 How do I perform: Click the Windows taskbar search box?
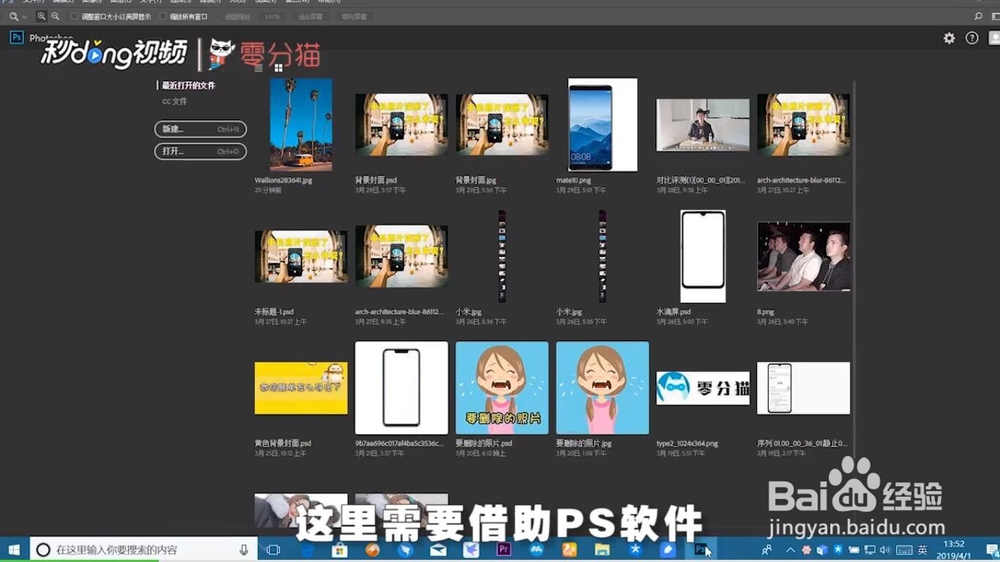(x=143, y=549)
